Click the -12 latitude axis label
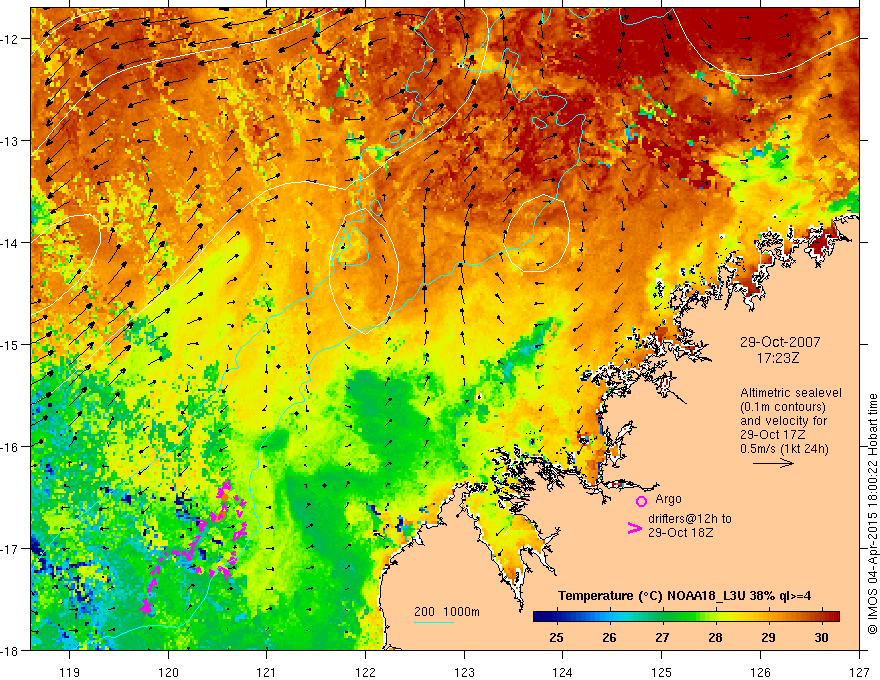The width and height of the screenshot is (880, 680). [x=10, y=39]
